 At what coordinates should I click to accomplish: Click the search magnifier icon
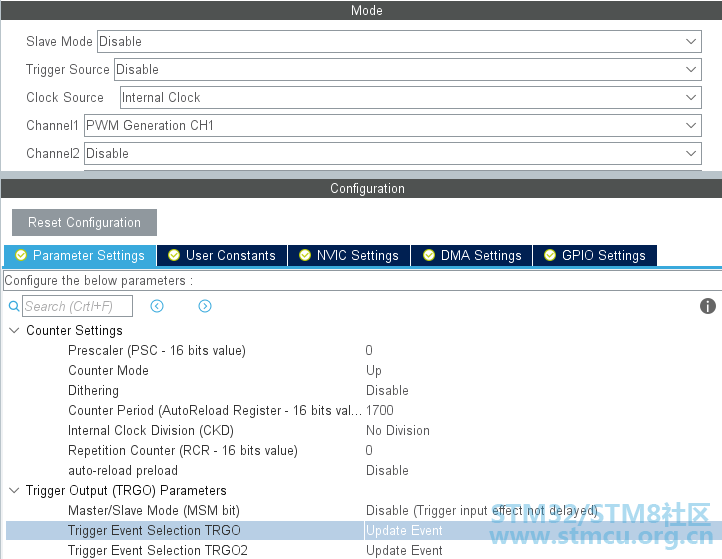[x=14, y=306]
